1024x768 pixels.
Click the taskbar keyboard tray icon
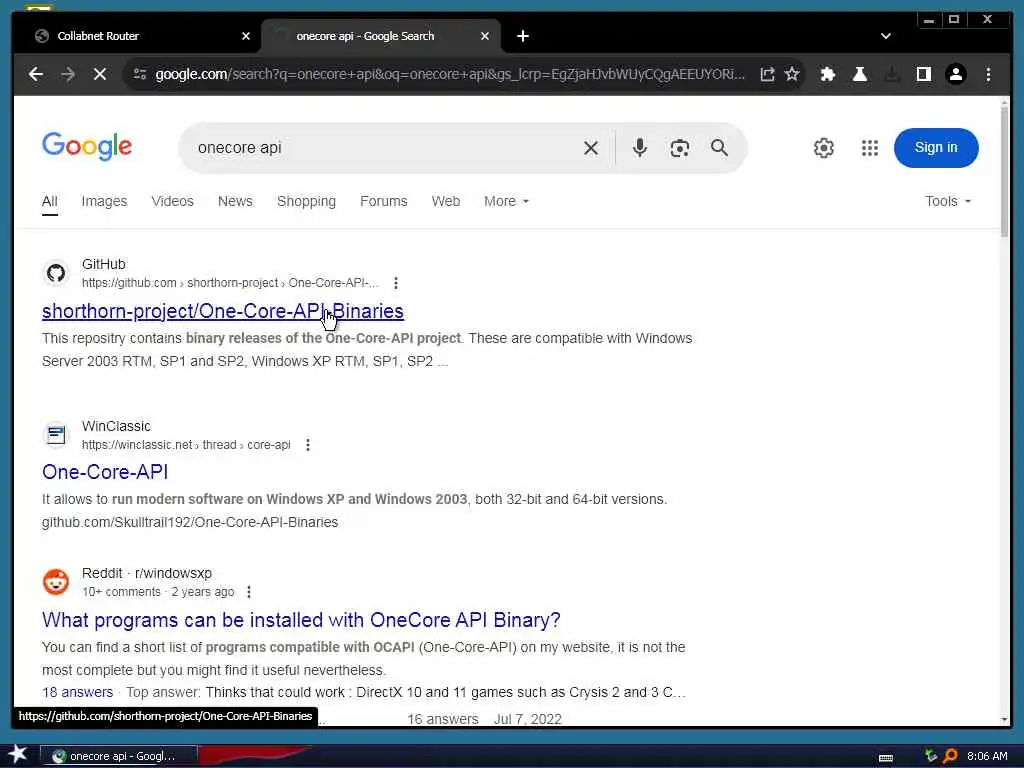point(886,758)
